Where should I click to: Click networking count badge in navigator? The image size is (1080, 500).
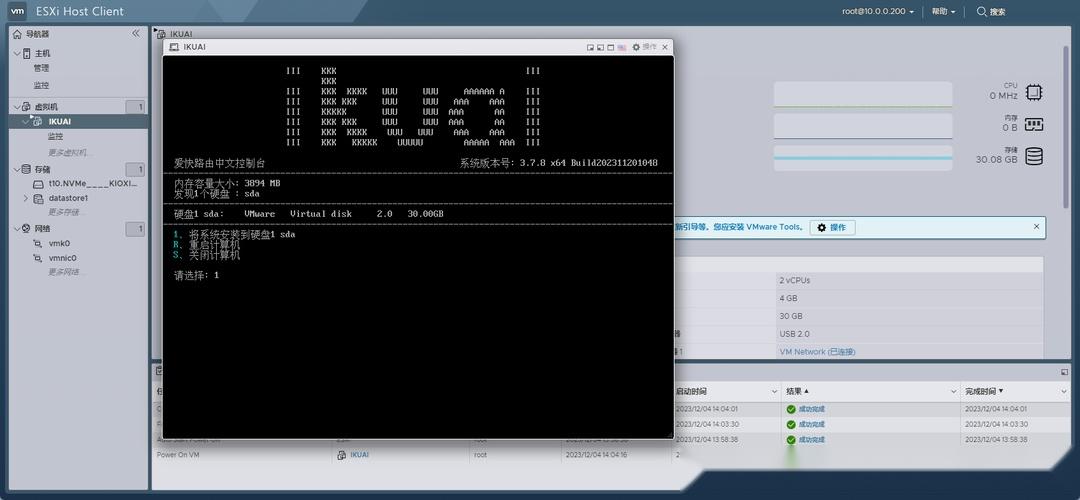point(135,229)
